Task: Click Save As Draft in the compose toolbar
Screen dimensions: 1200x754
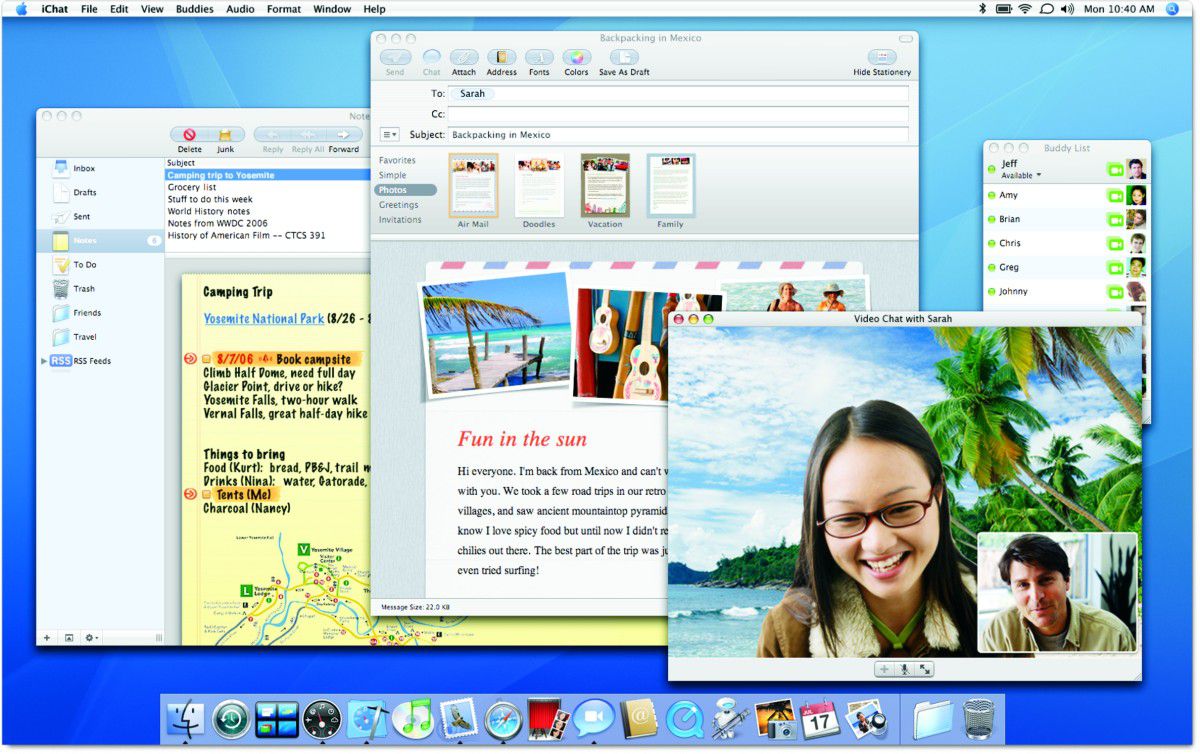Action: point(624,57)
